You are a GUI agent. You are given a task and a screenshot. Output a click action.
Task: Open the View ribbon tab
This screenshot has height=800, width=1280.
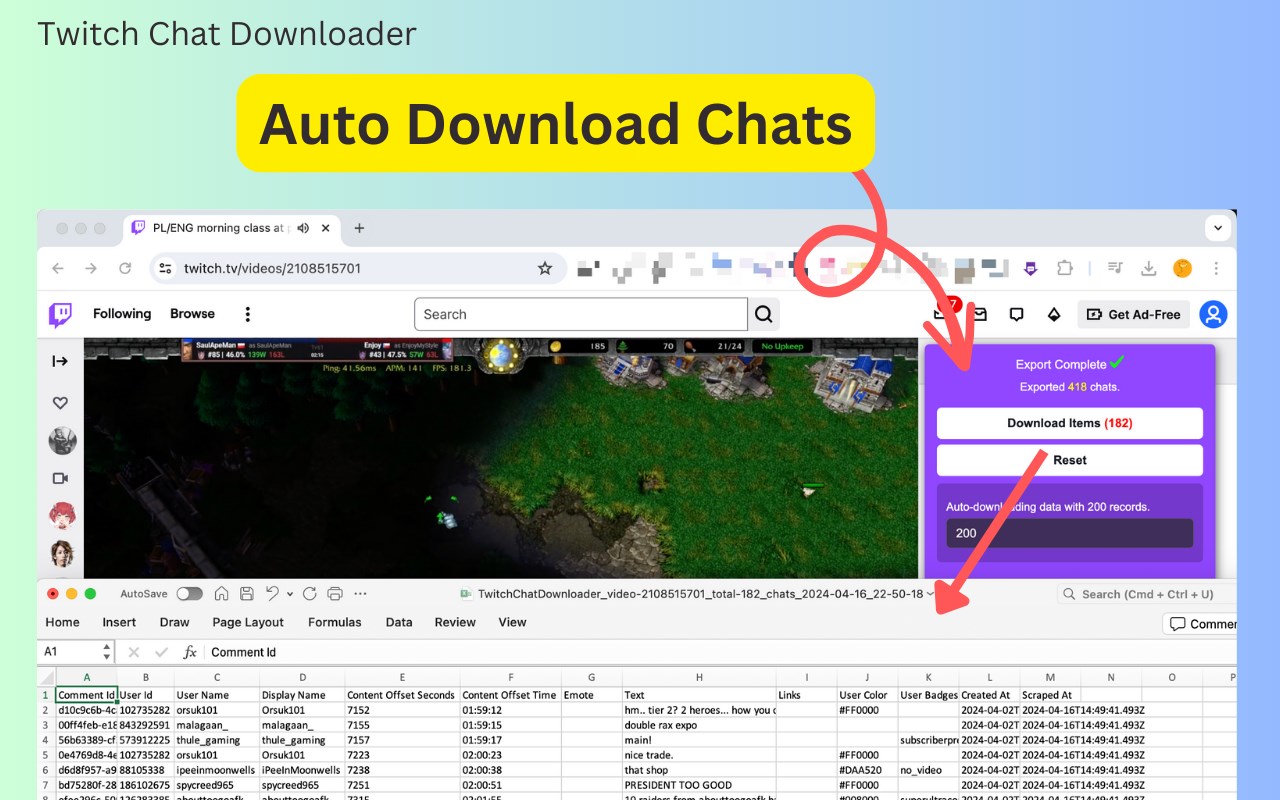(x=512, y=622)
